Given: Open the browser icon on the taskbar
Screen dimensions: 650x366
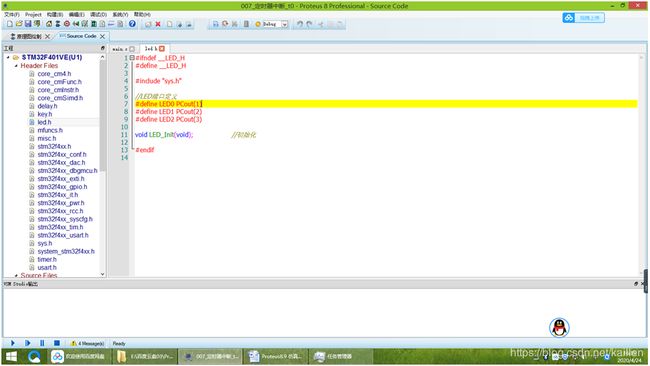Looking at the screenshot, I should point(34,356).
